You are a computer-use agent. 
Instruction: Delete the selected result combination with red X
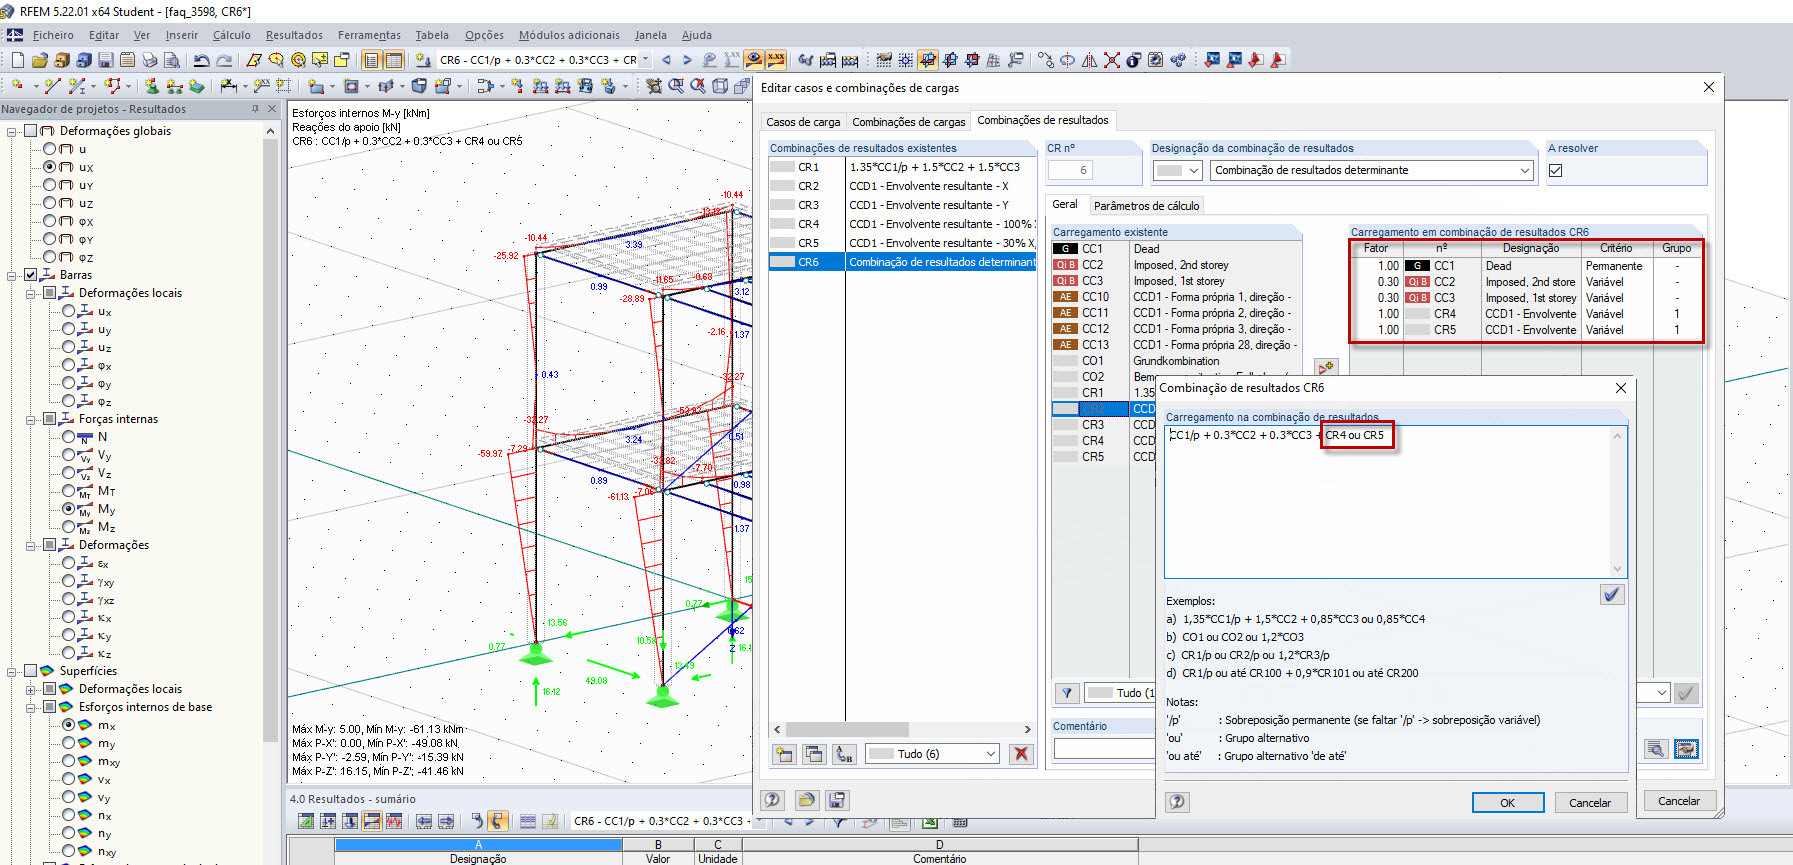point(1020,754)
